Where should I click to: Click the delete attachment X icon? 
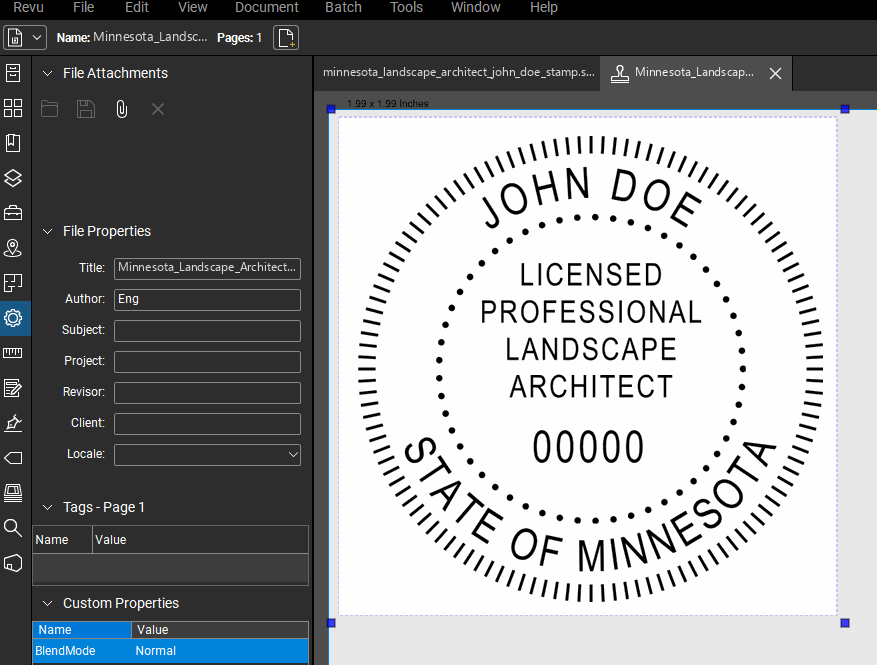click(x=158, y=109)
